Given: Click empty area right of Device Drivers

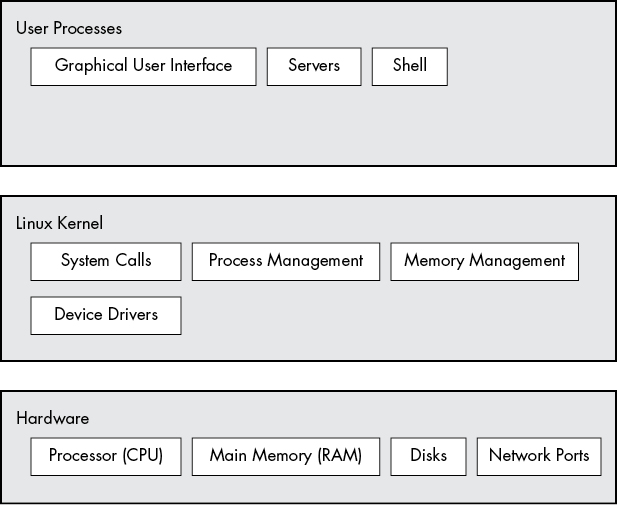Looking at the screenshot, I should 400,315.
